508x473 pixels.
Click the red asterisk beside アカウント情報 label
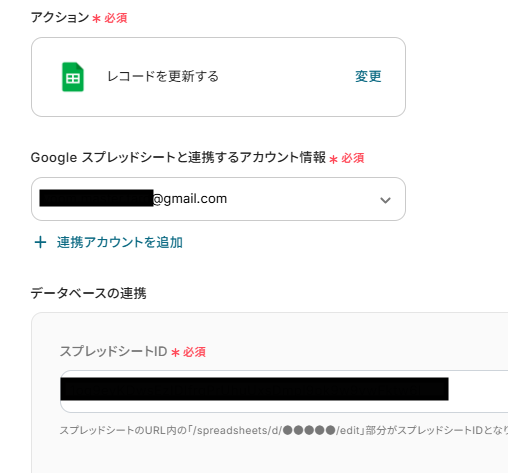click(333, 159)
